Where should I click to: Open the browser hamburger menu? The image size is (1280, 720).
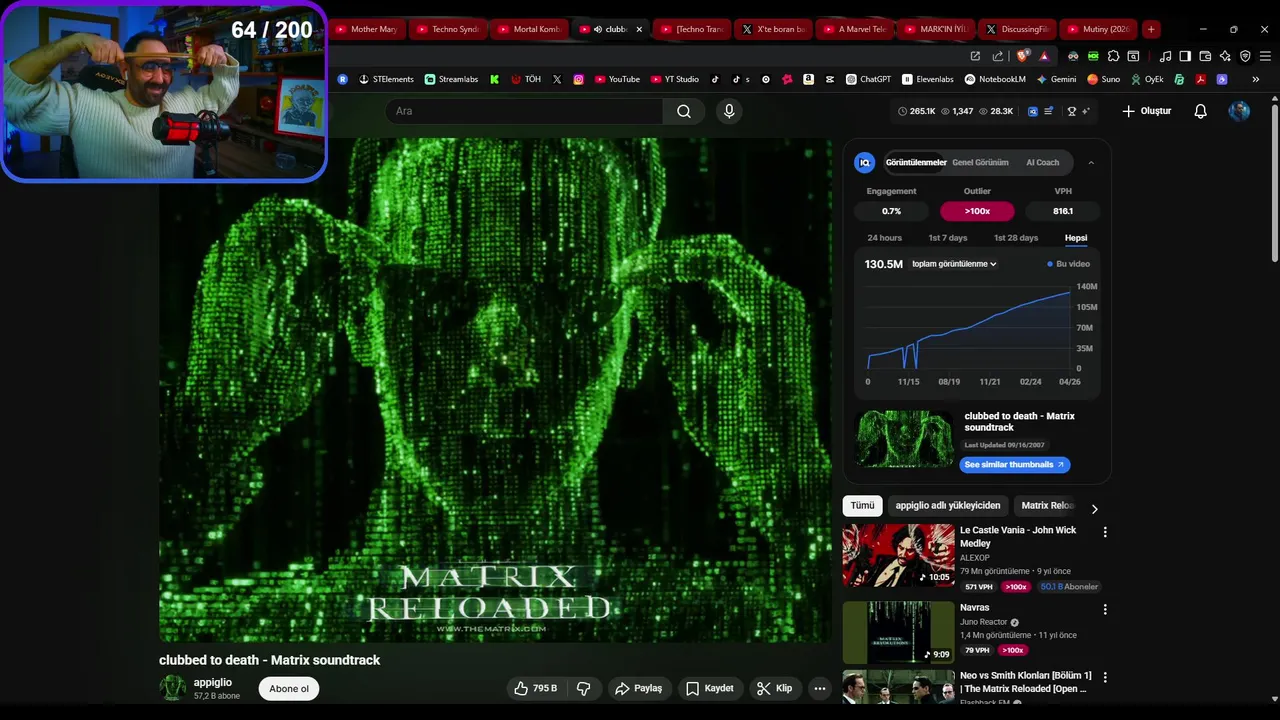click(1265, 56)
